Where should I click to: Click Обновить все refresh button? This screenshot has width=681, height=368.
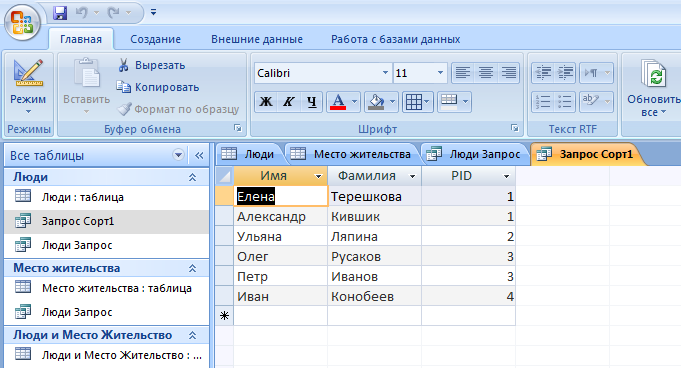tap(653, 88)
